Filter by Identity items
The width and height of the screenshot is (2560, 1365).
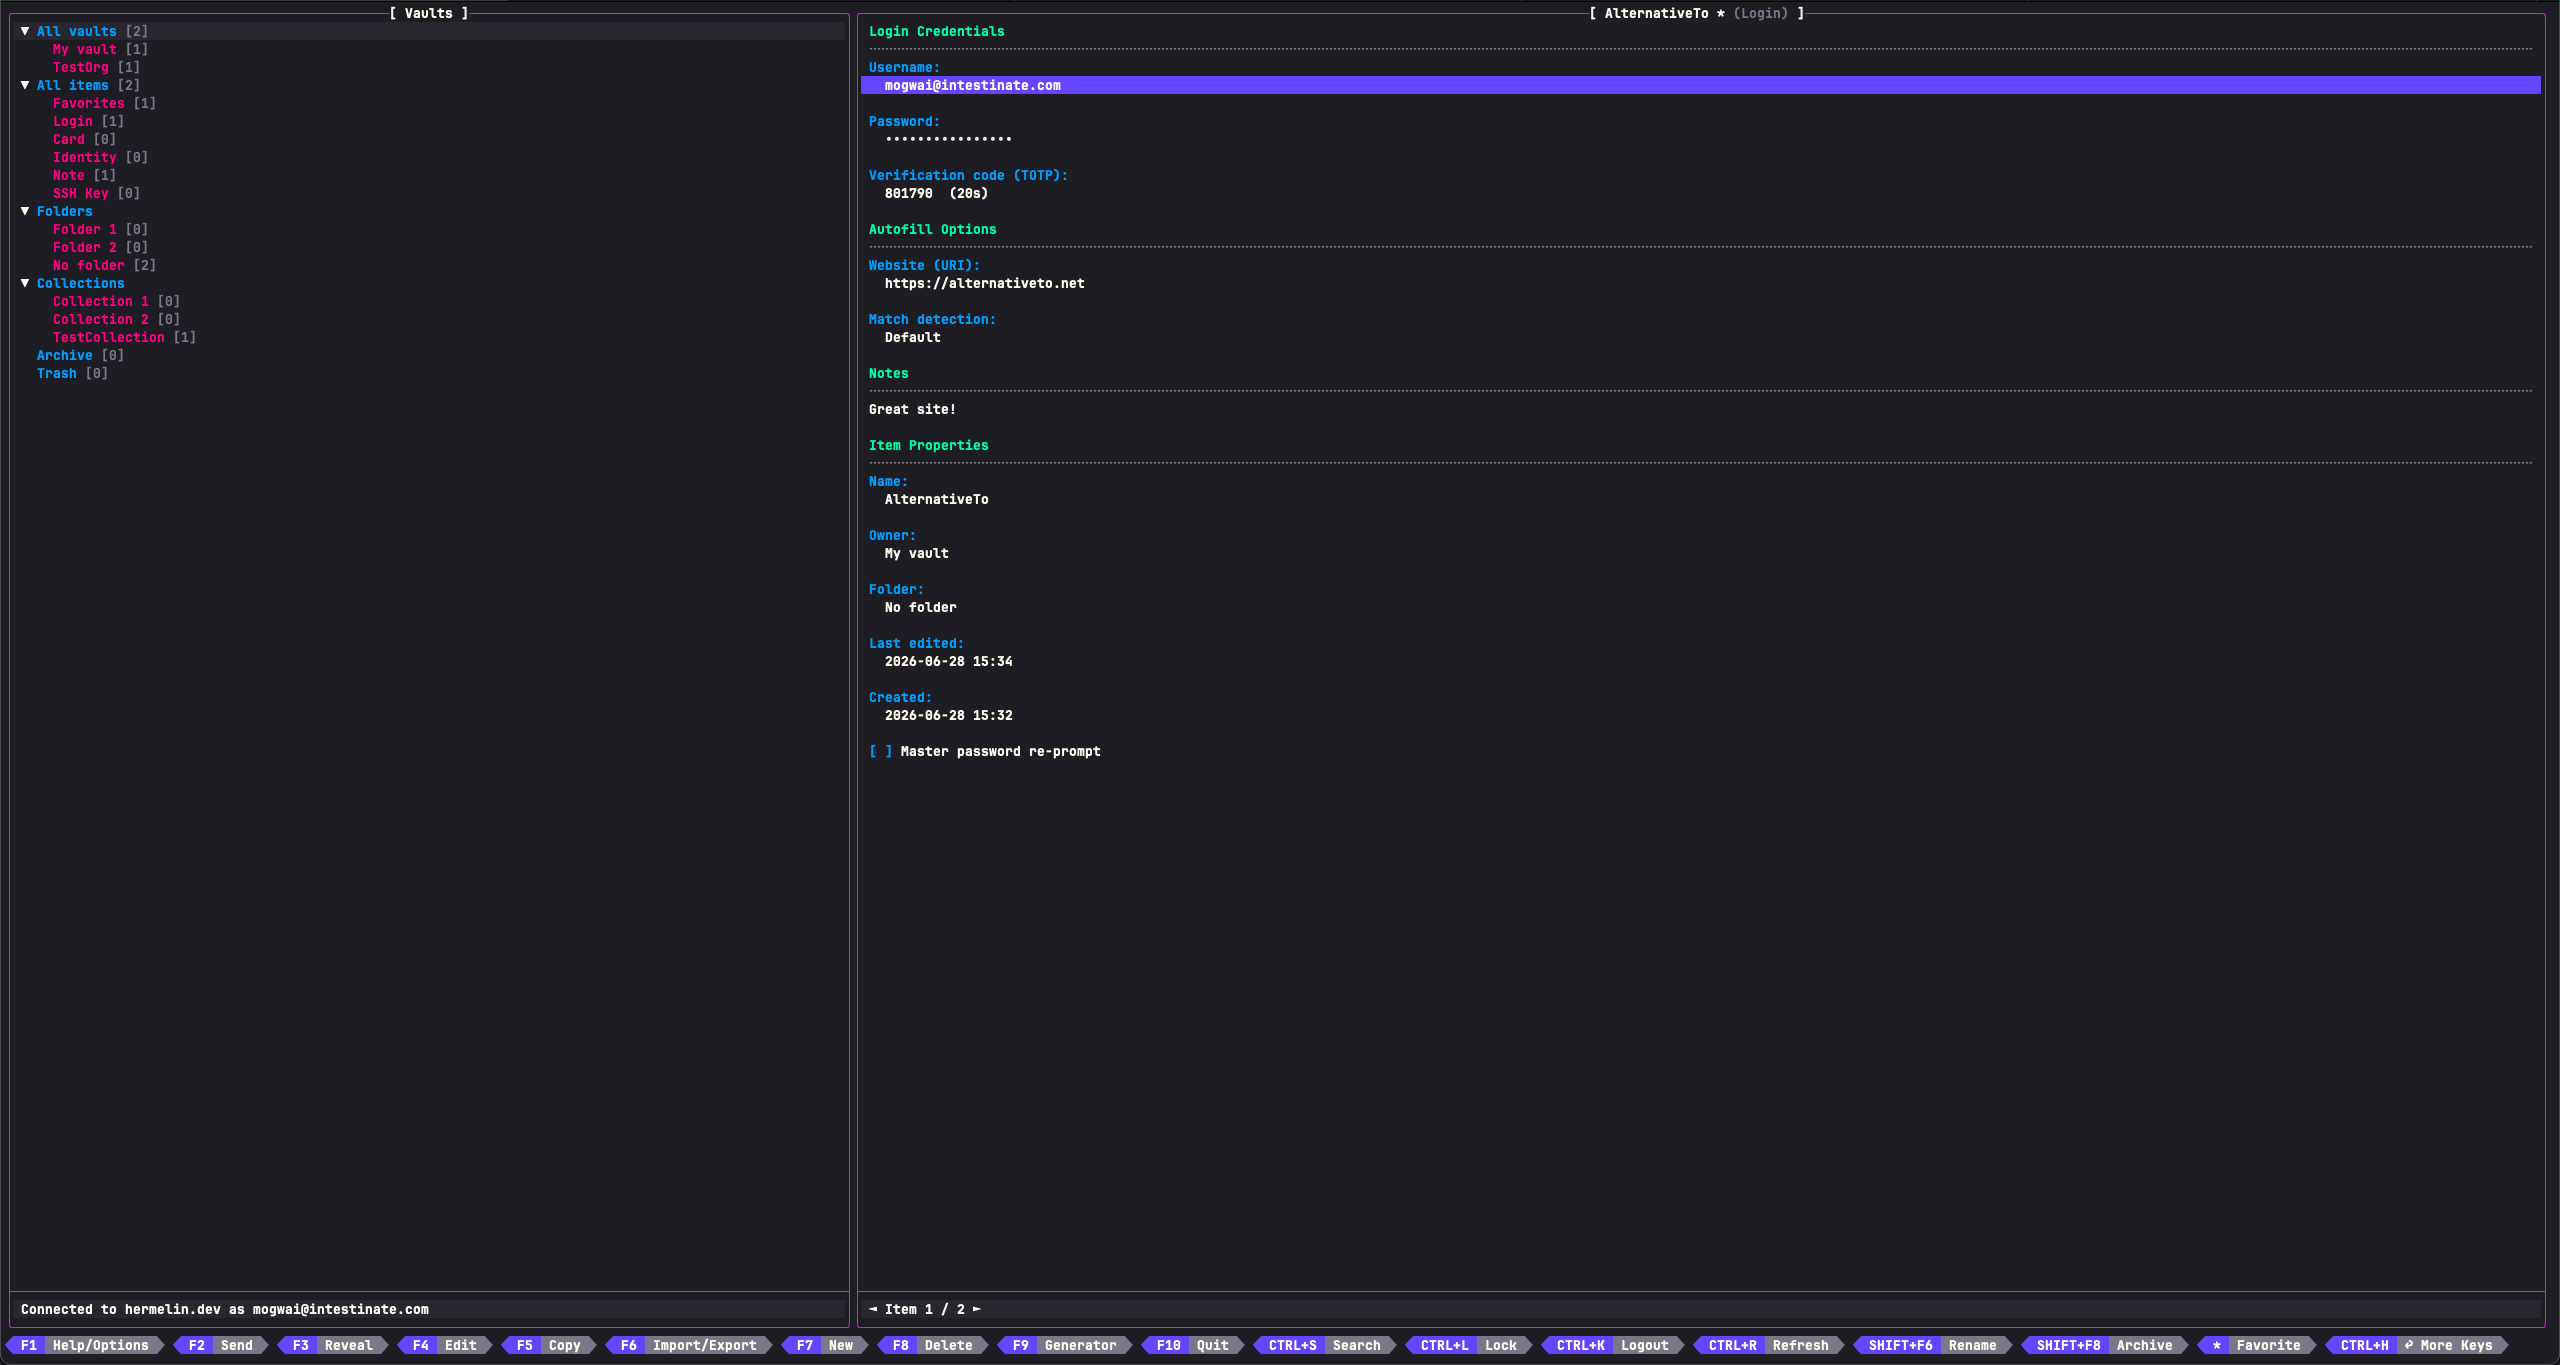(x=85, y=157)
